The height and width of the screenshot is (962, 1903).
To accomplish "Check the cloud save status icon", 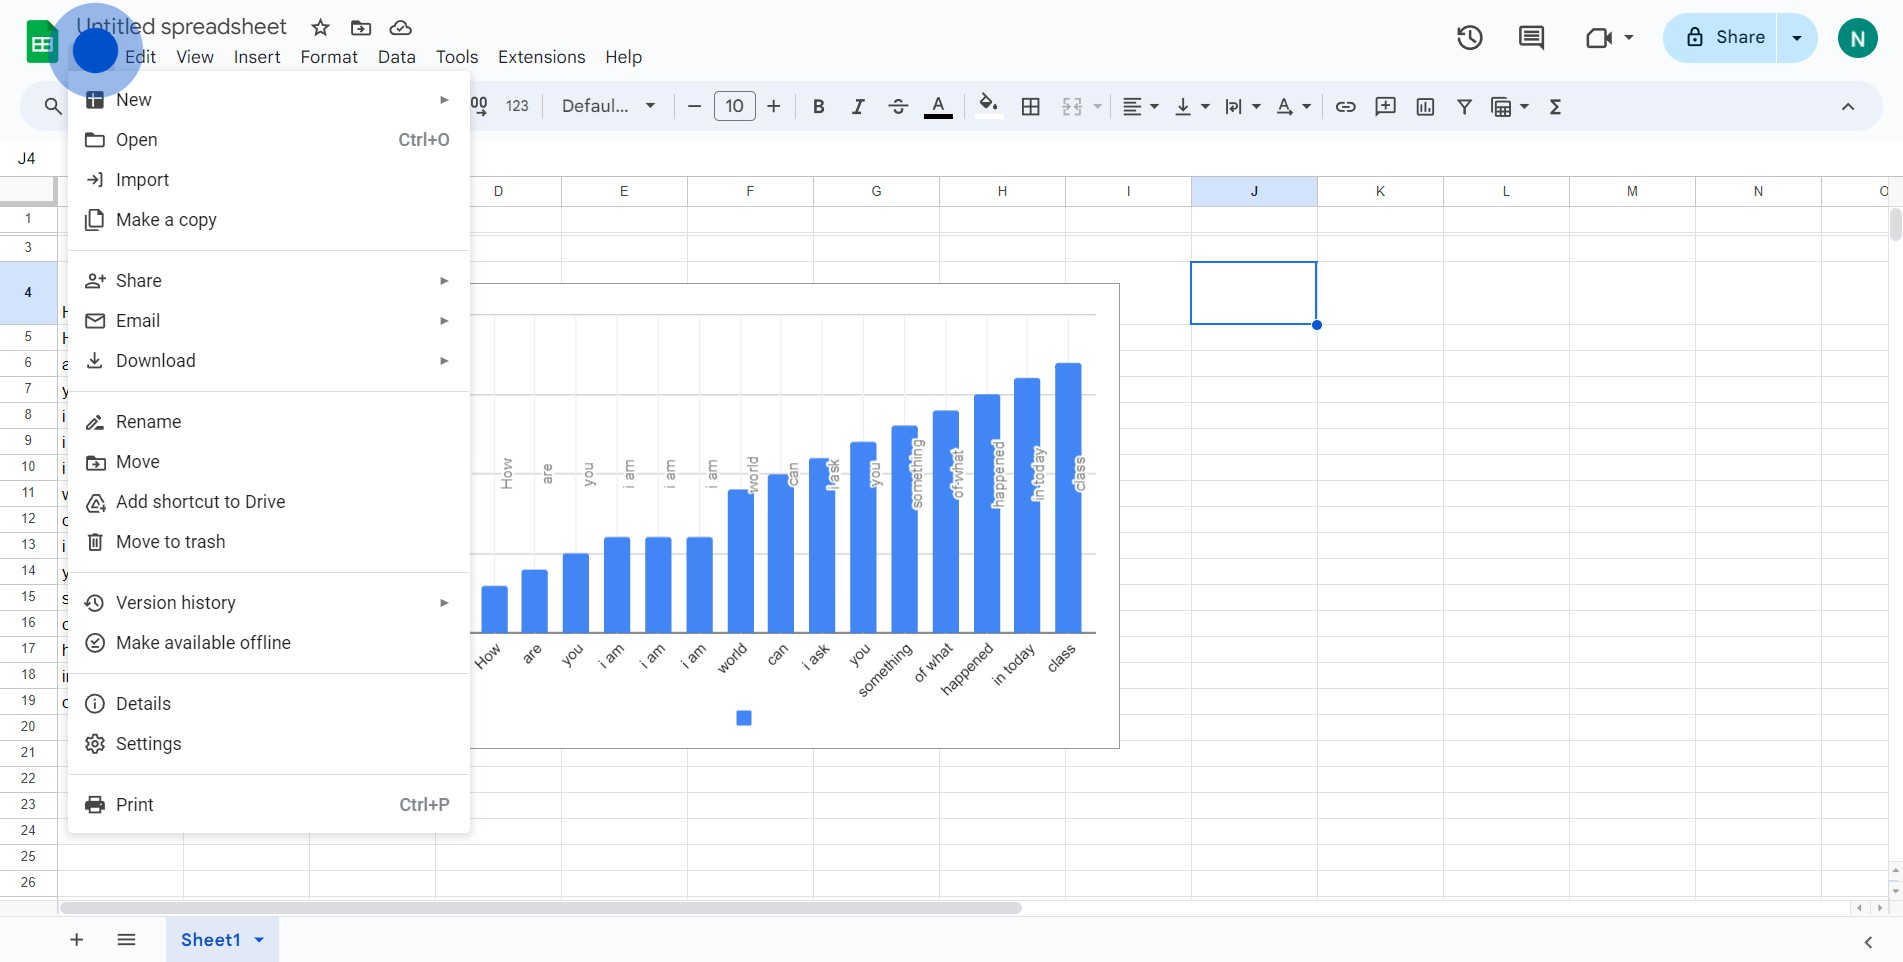I will (401, 27).
